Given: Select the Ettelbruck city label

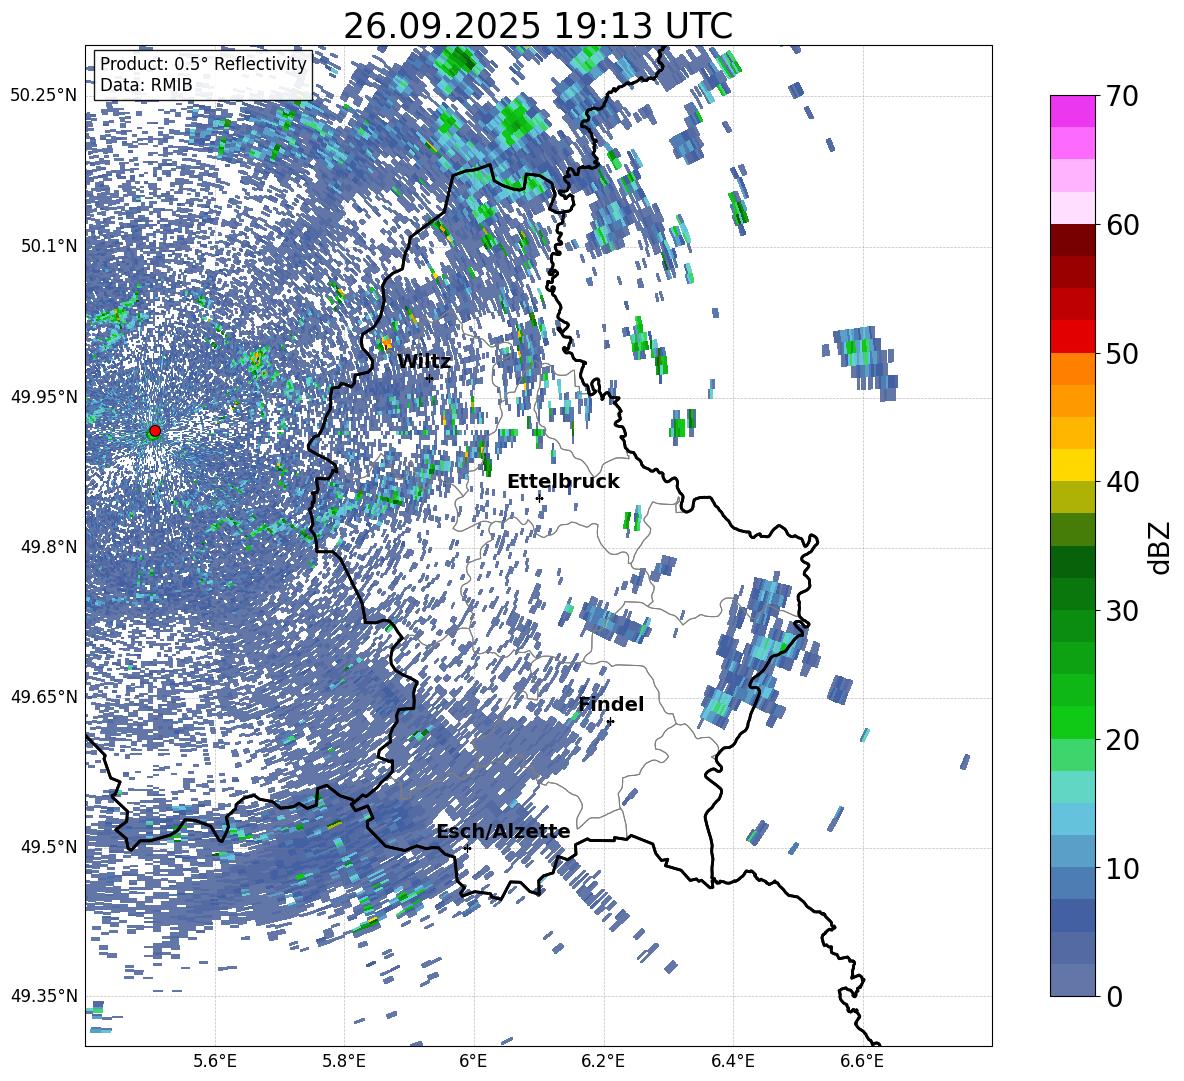Looking at the screenshot, I should point(563,482).
